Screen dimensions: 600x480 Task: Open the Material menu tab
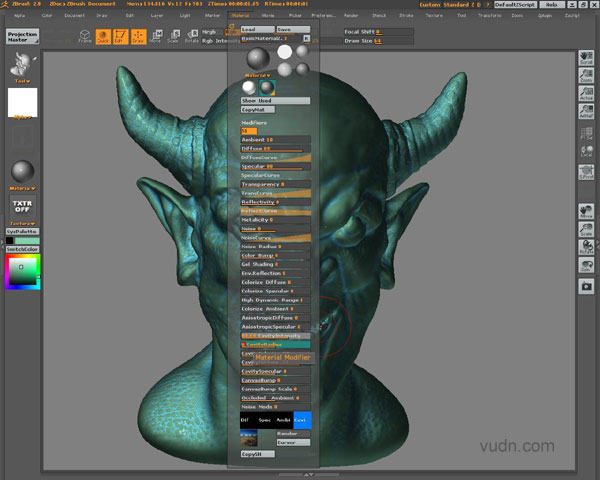tap(240, 16)
